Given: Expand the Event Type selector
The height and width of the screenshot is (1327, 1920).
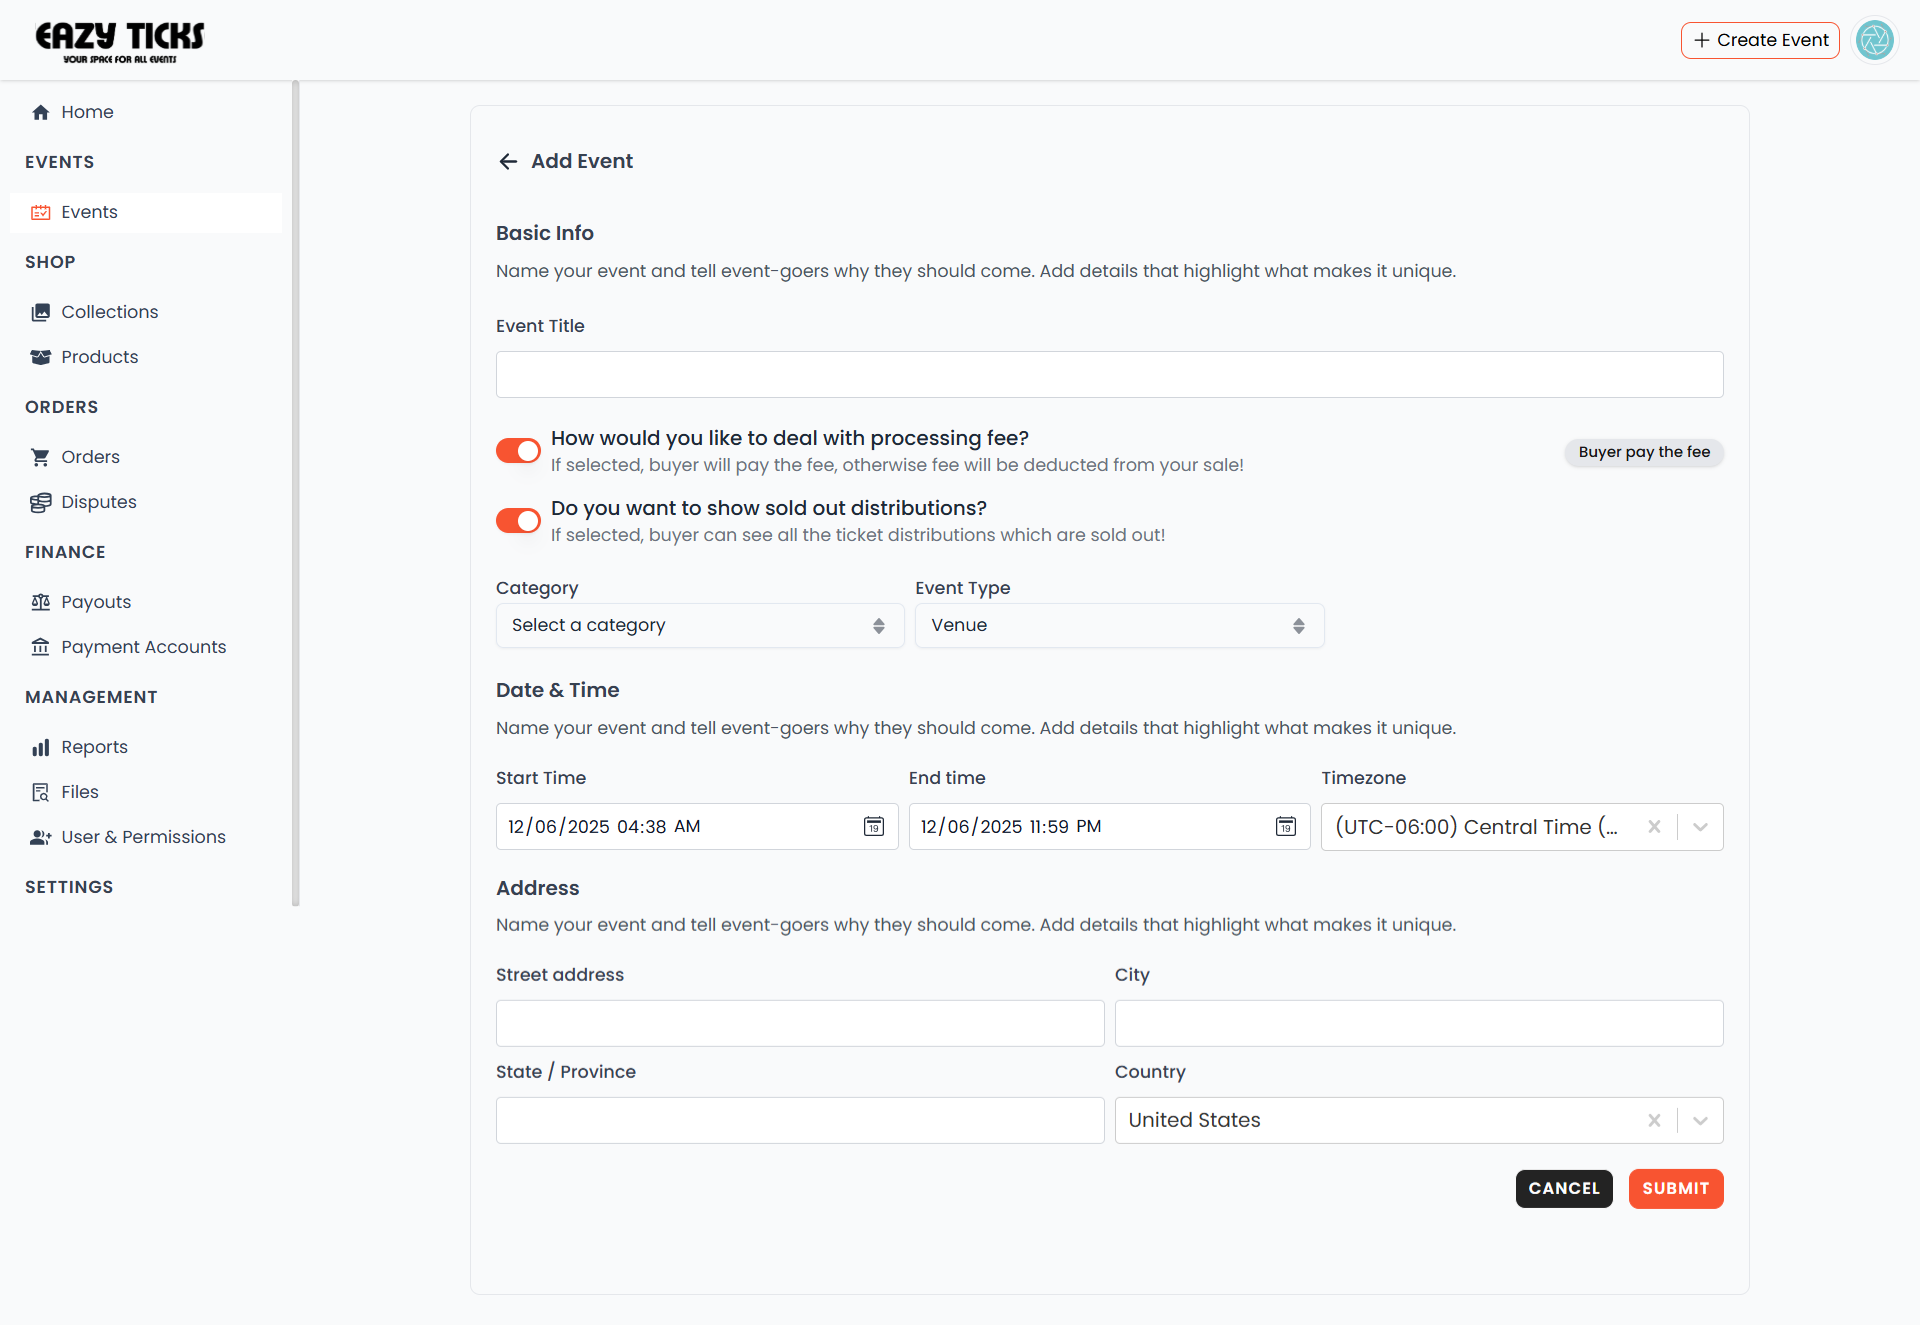Looking at the screenshot, I should click(x=1118, y=625).
